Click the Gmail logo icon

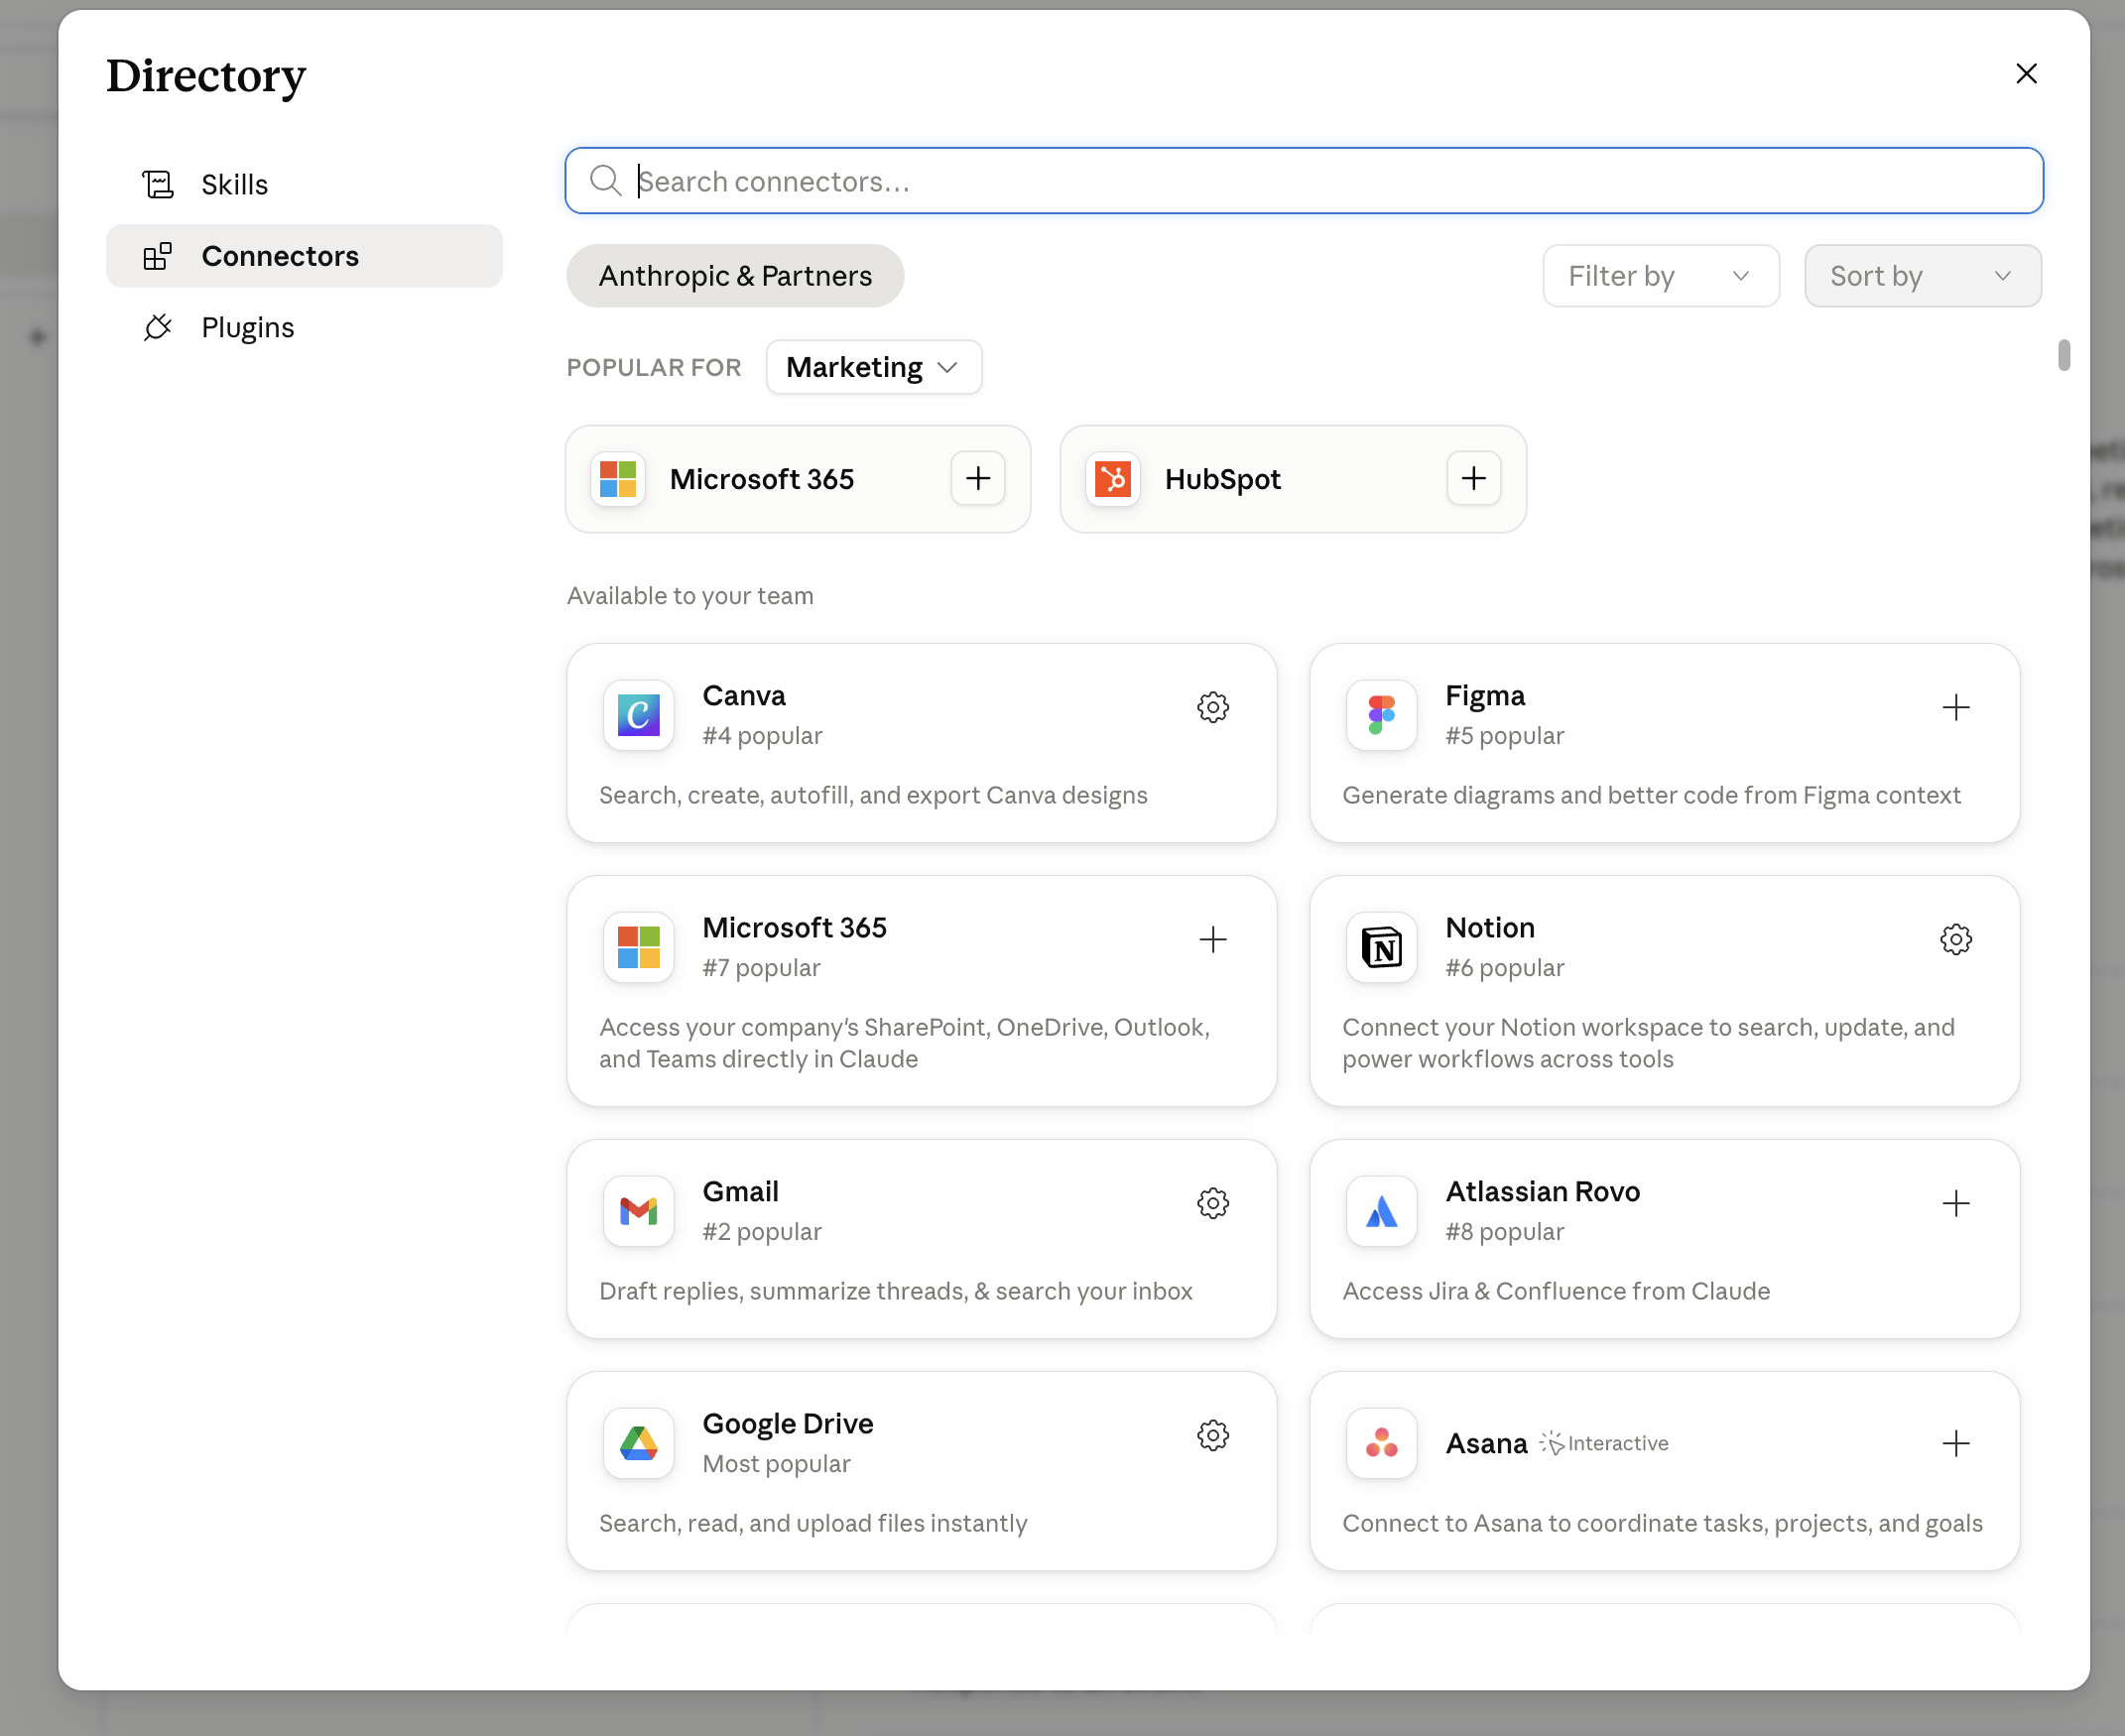[638, 1211]
